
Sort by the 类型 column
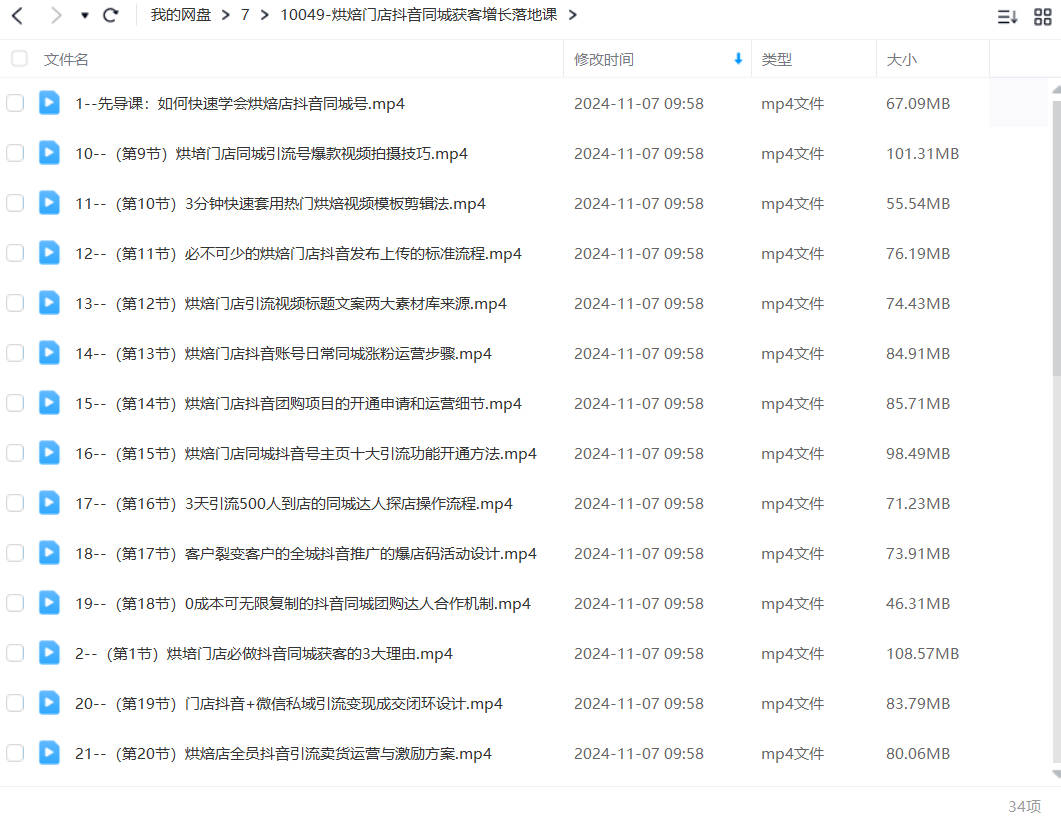776,60
